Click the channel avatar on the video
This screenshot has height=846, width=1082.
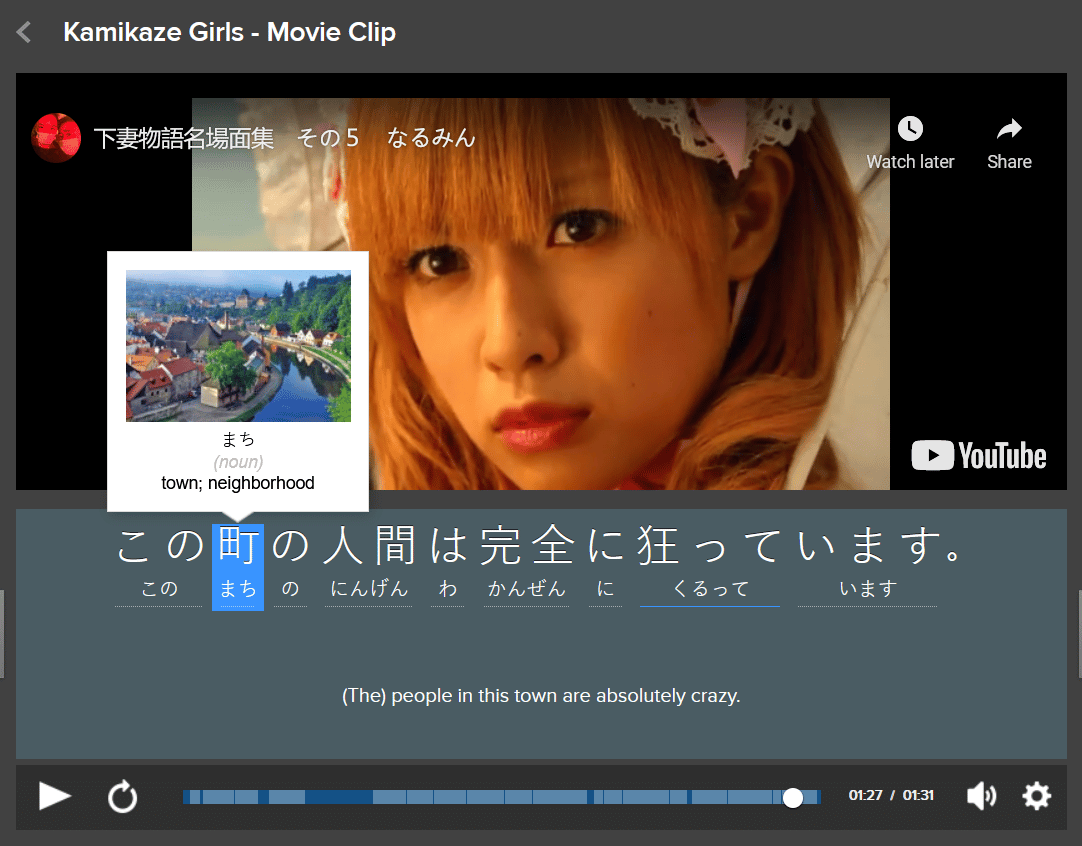(x=56, y=138)
